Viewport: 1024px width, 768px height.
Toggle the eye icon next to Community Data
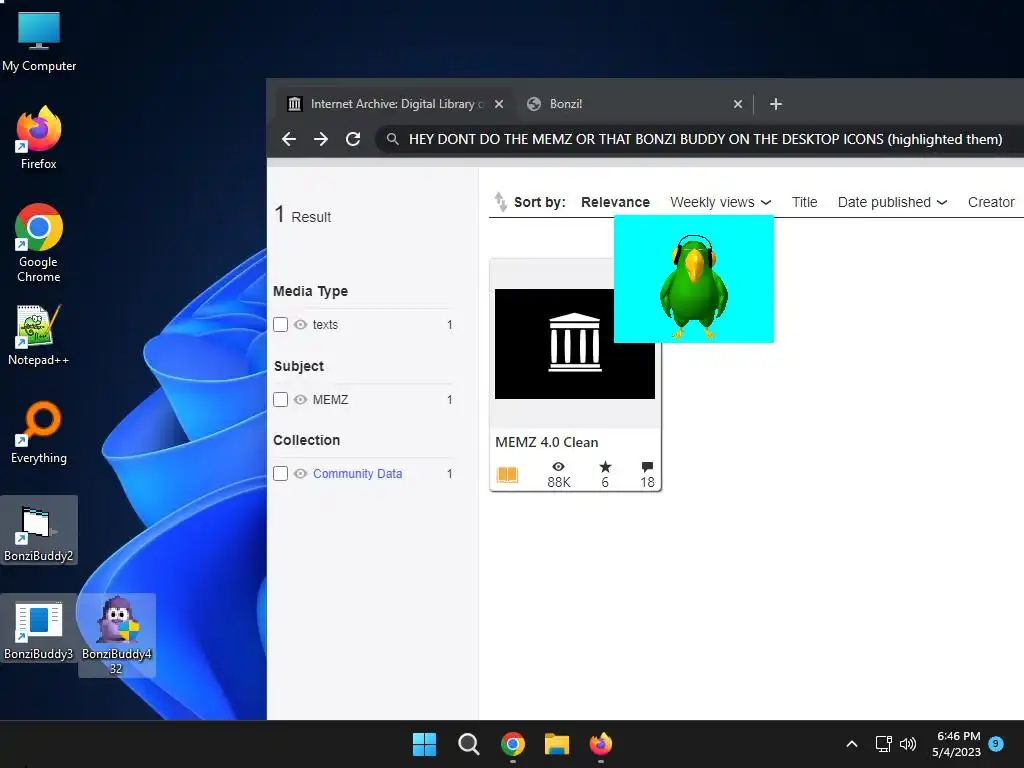[300, 473]
